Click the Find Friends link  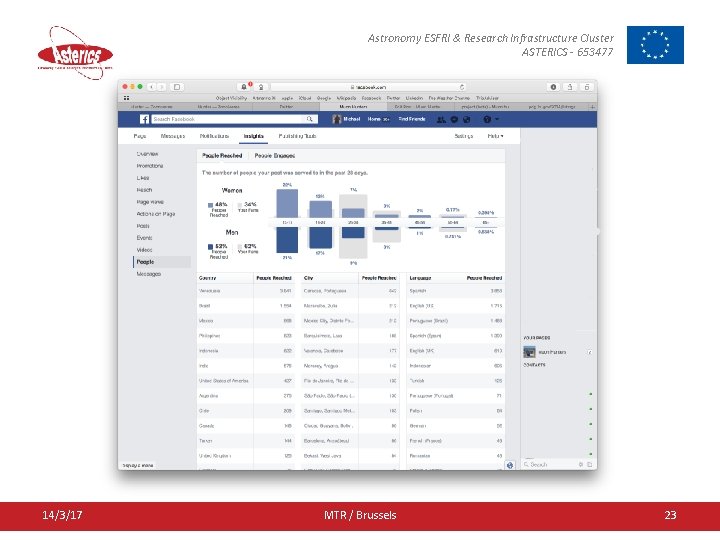pyautogui.click(x=412, y=119)
